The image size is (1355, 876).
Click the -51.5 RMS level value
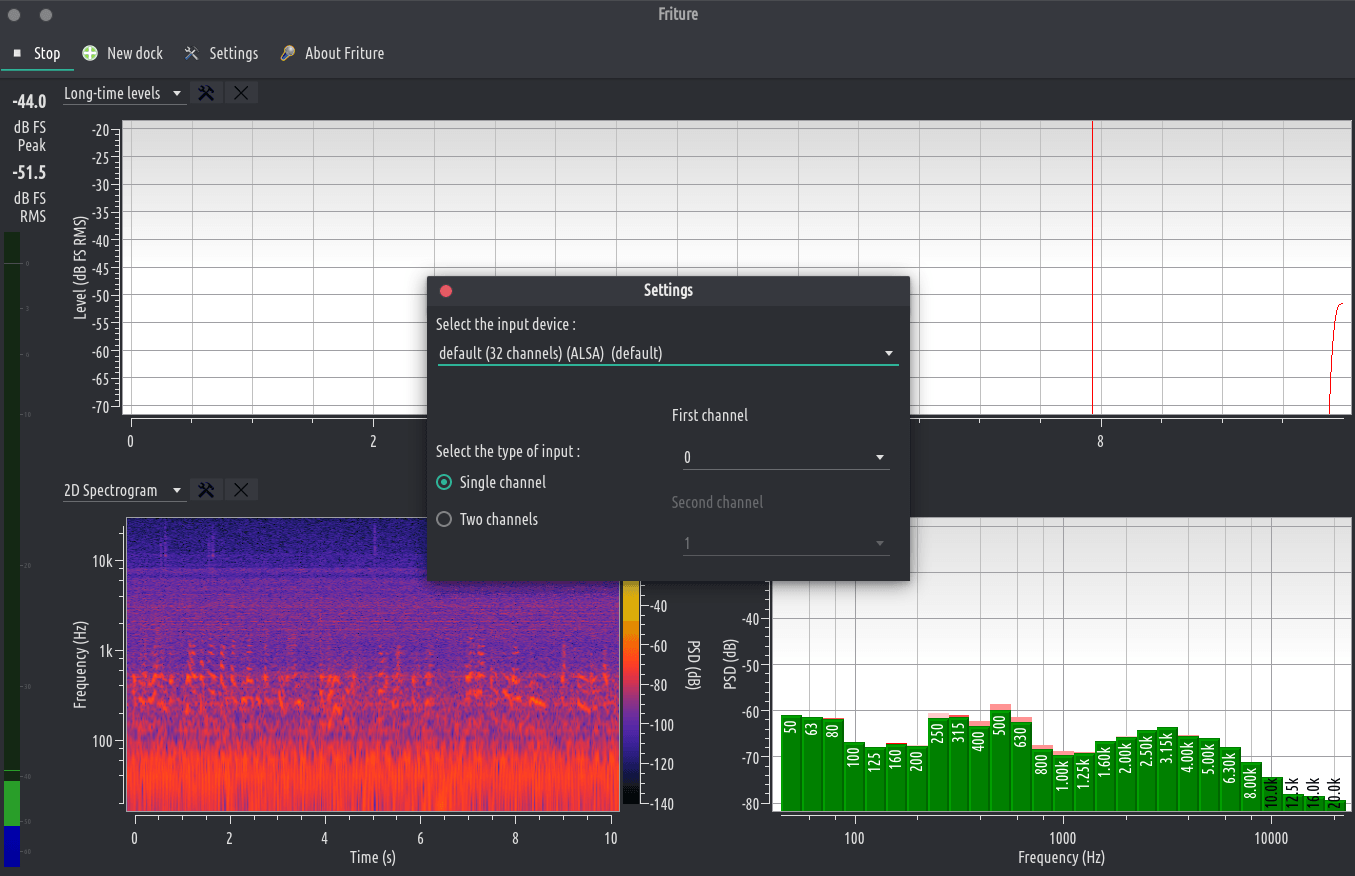point(30,172)
